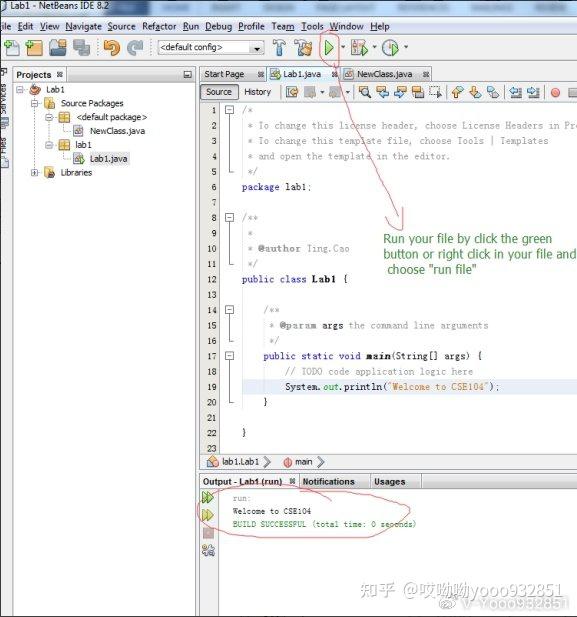The width and height of the screenshot is (577, 617).
Task: Click the Stop icon in Output panel
Action: click(x=208, y=533)
